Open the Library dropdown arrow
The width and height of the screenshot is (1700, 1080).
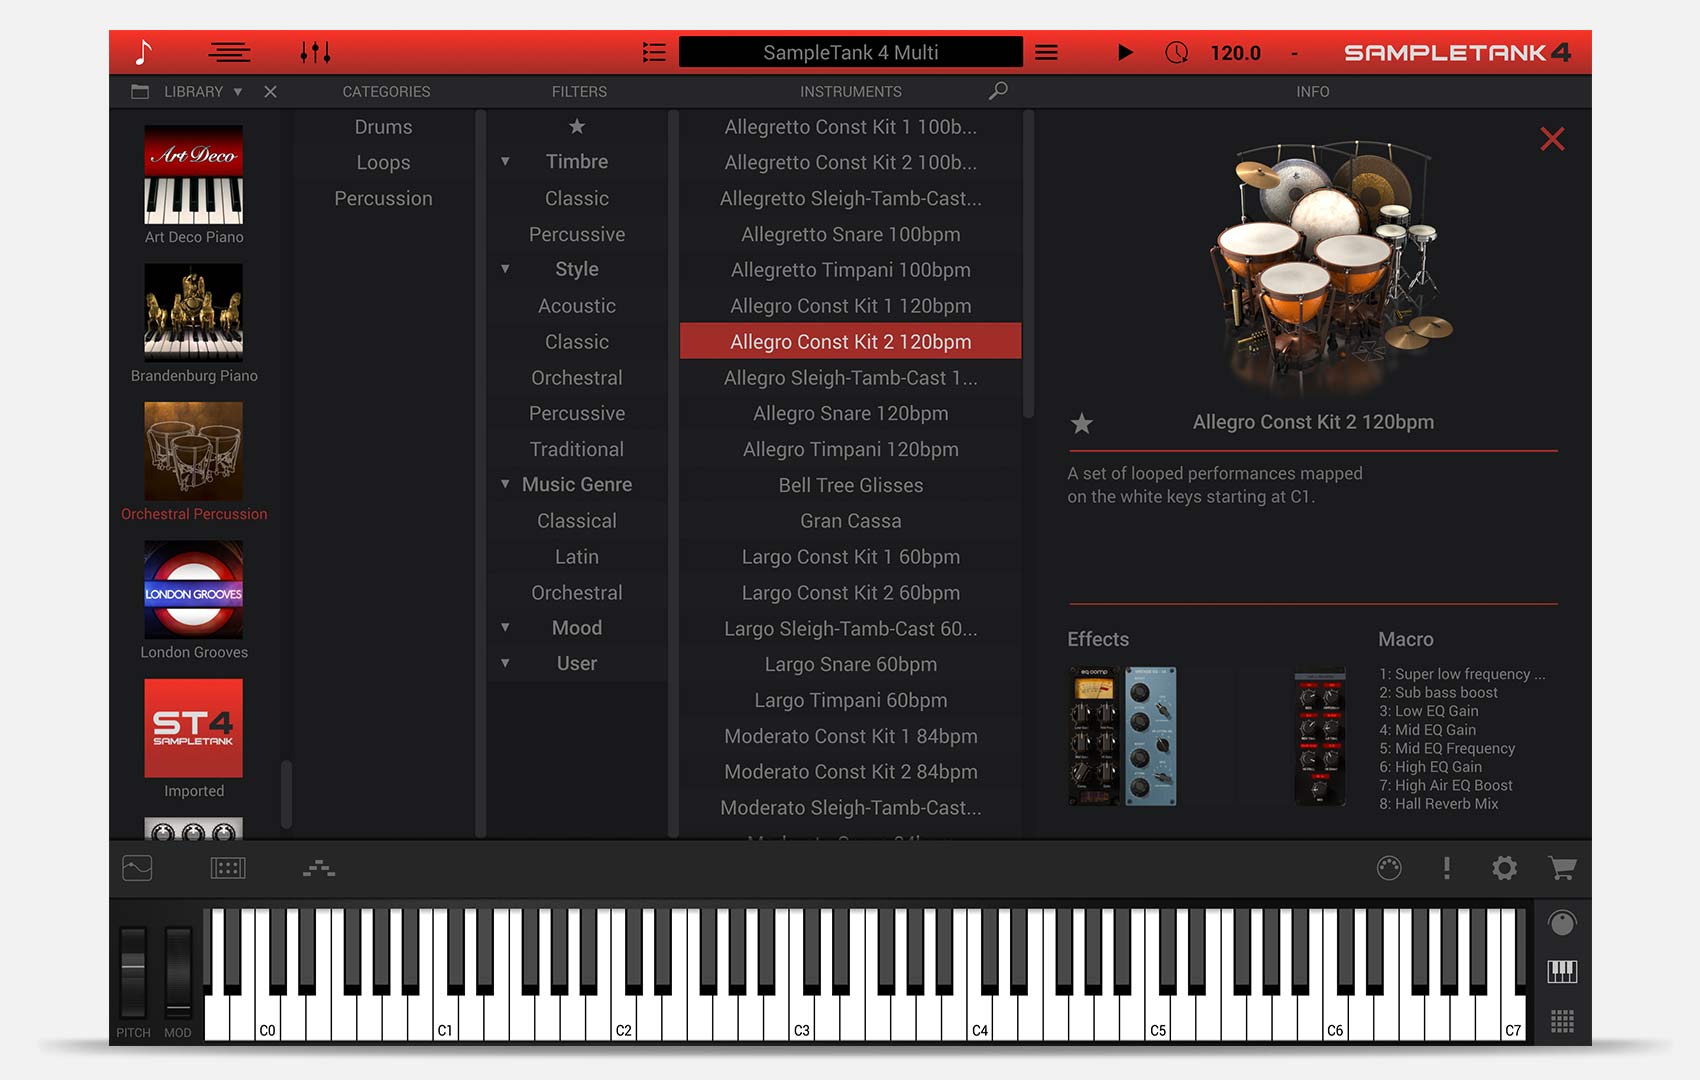pos(238,91)
